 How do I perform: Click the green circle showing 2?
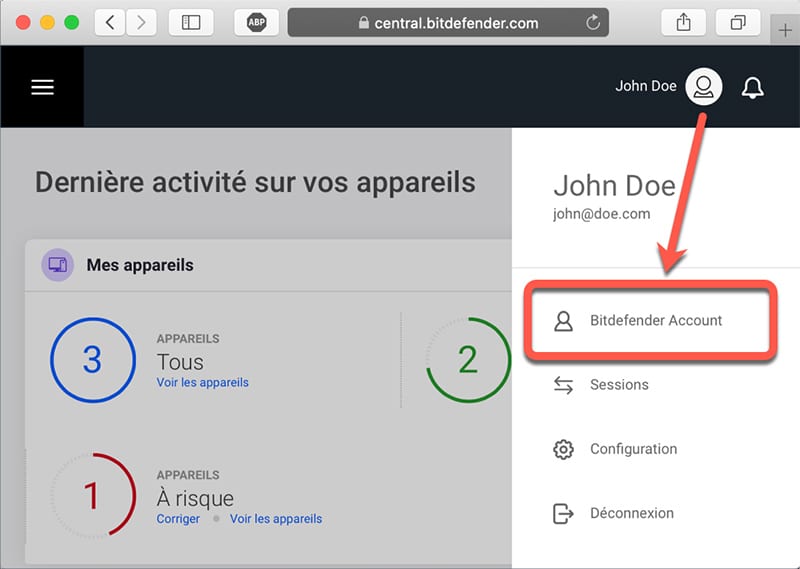[468, 360]
